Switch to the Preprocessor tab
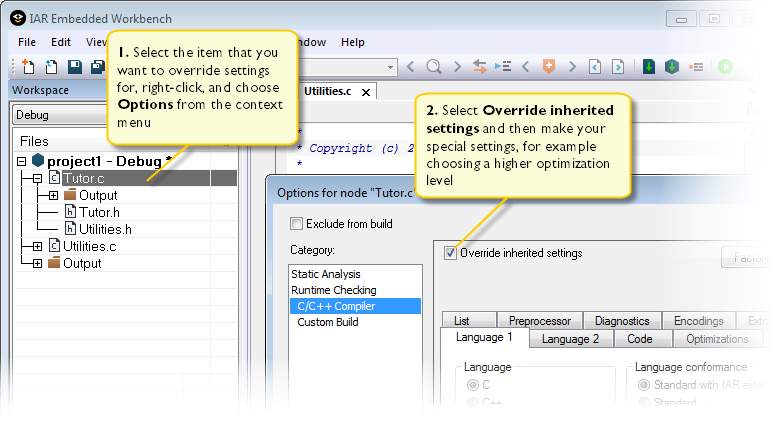This screenshot has height=421, width=773. point(540,321)
